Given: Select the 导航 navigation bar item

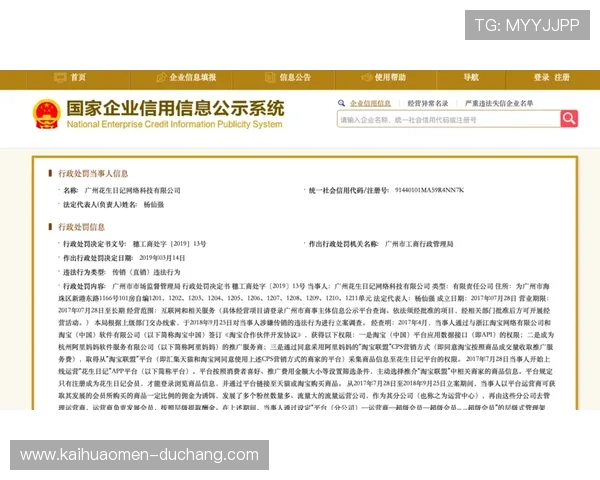Looking at the screenshot, I should 471,78.
